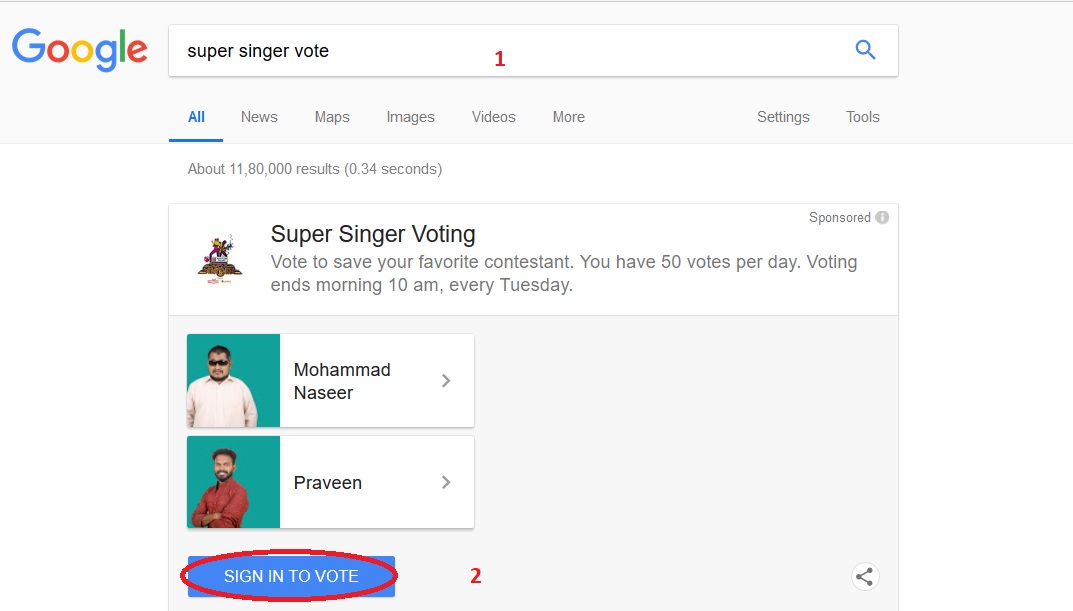Switch to the Images tab
Screen dimensions: 1073x611
tap(410, 117)
